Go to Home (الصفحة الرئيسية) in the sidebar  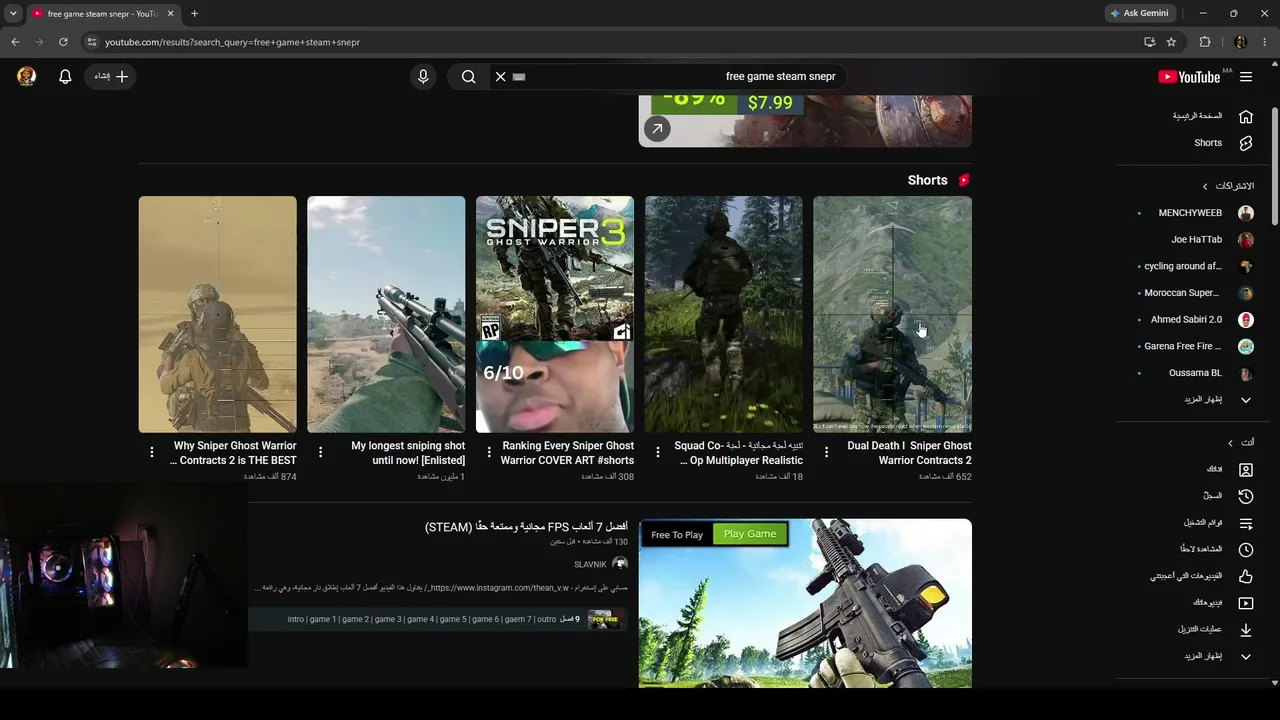coord(1198,116)
